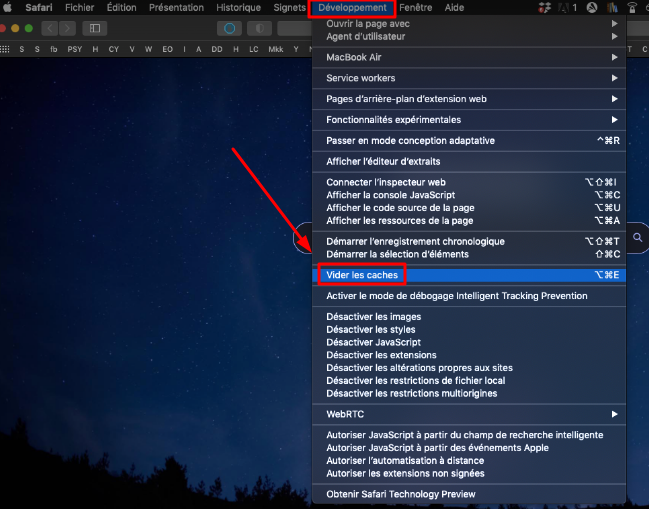Expand the MacBook Air submenu
This screenshot has width=649, height=509.
point(469,57)
